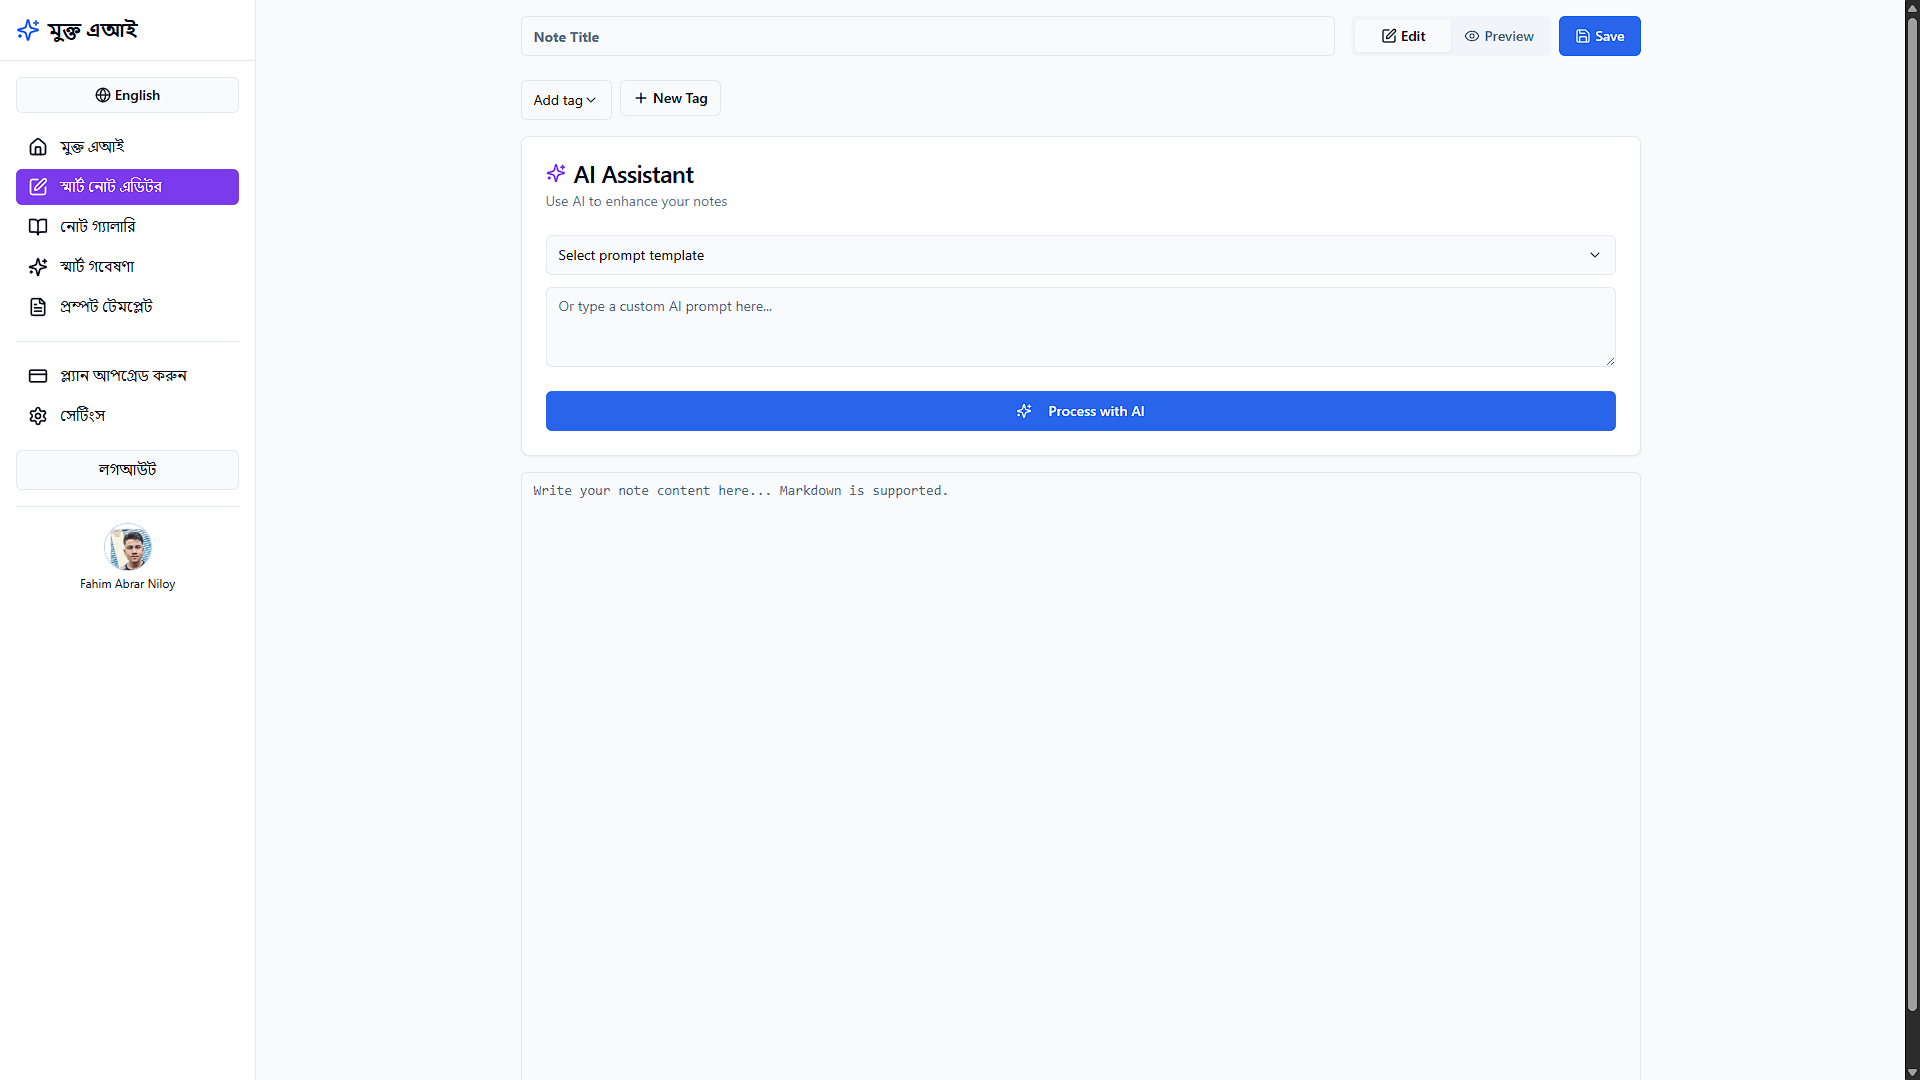The width and height of the screenshot is (1920, 1080).
Task: Click the AI Assistant sparkle icon
Action: (x=556, y=174)
